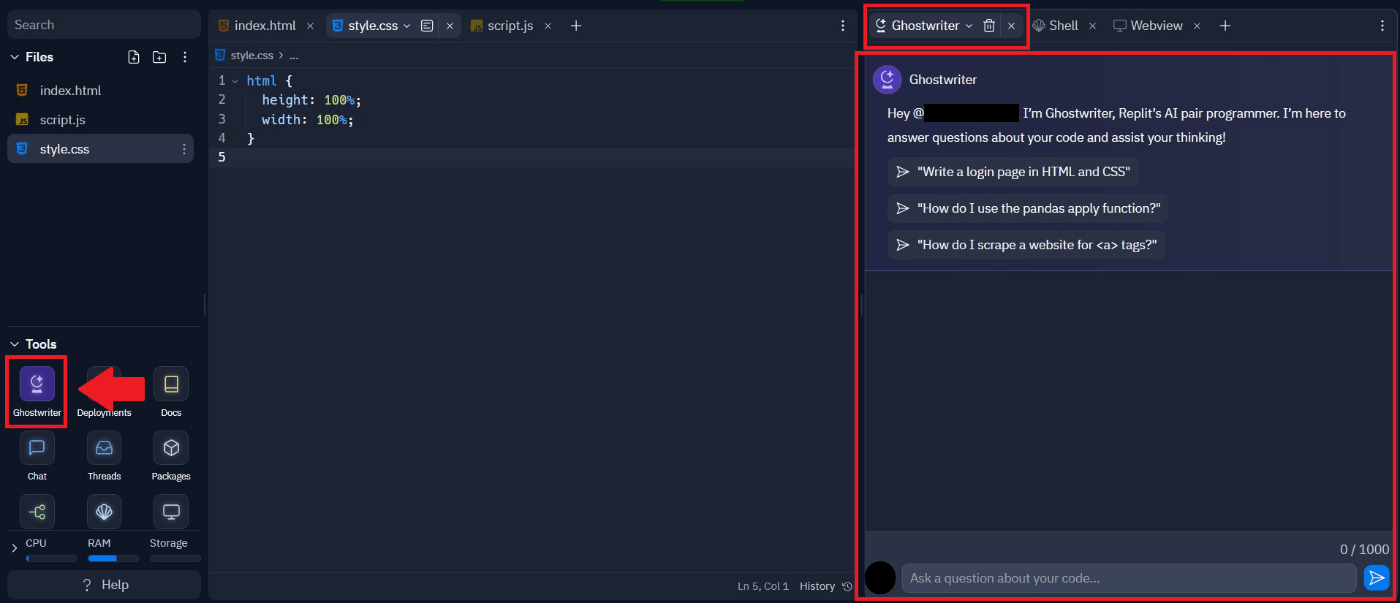This screenshot has height=603, width=1400.
Task: Click the CPU usage bar
Action: point(51,558)
